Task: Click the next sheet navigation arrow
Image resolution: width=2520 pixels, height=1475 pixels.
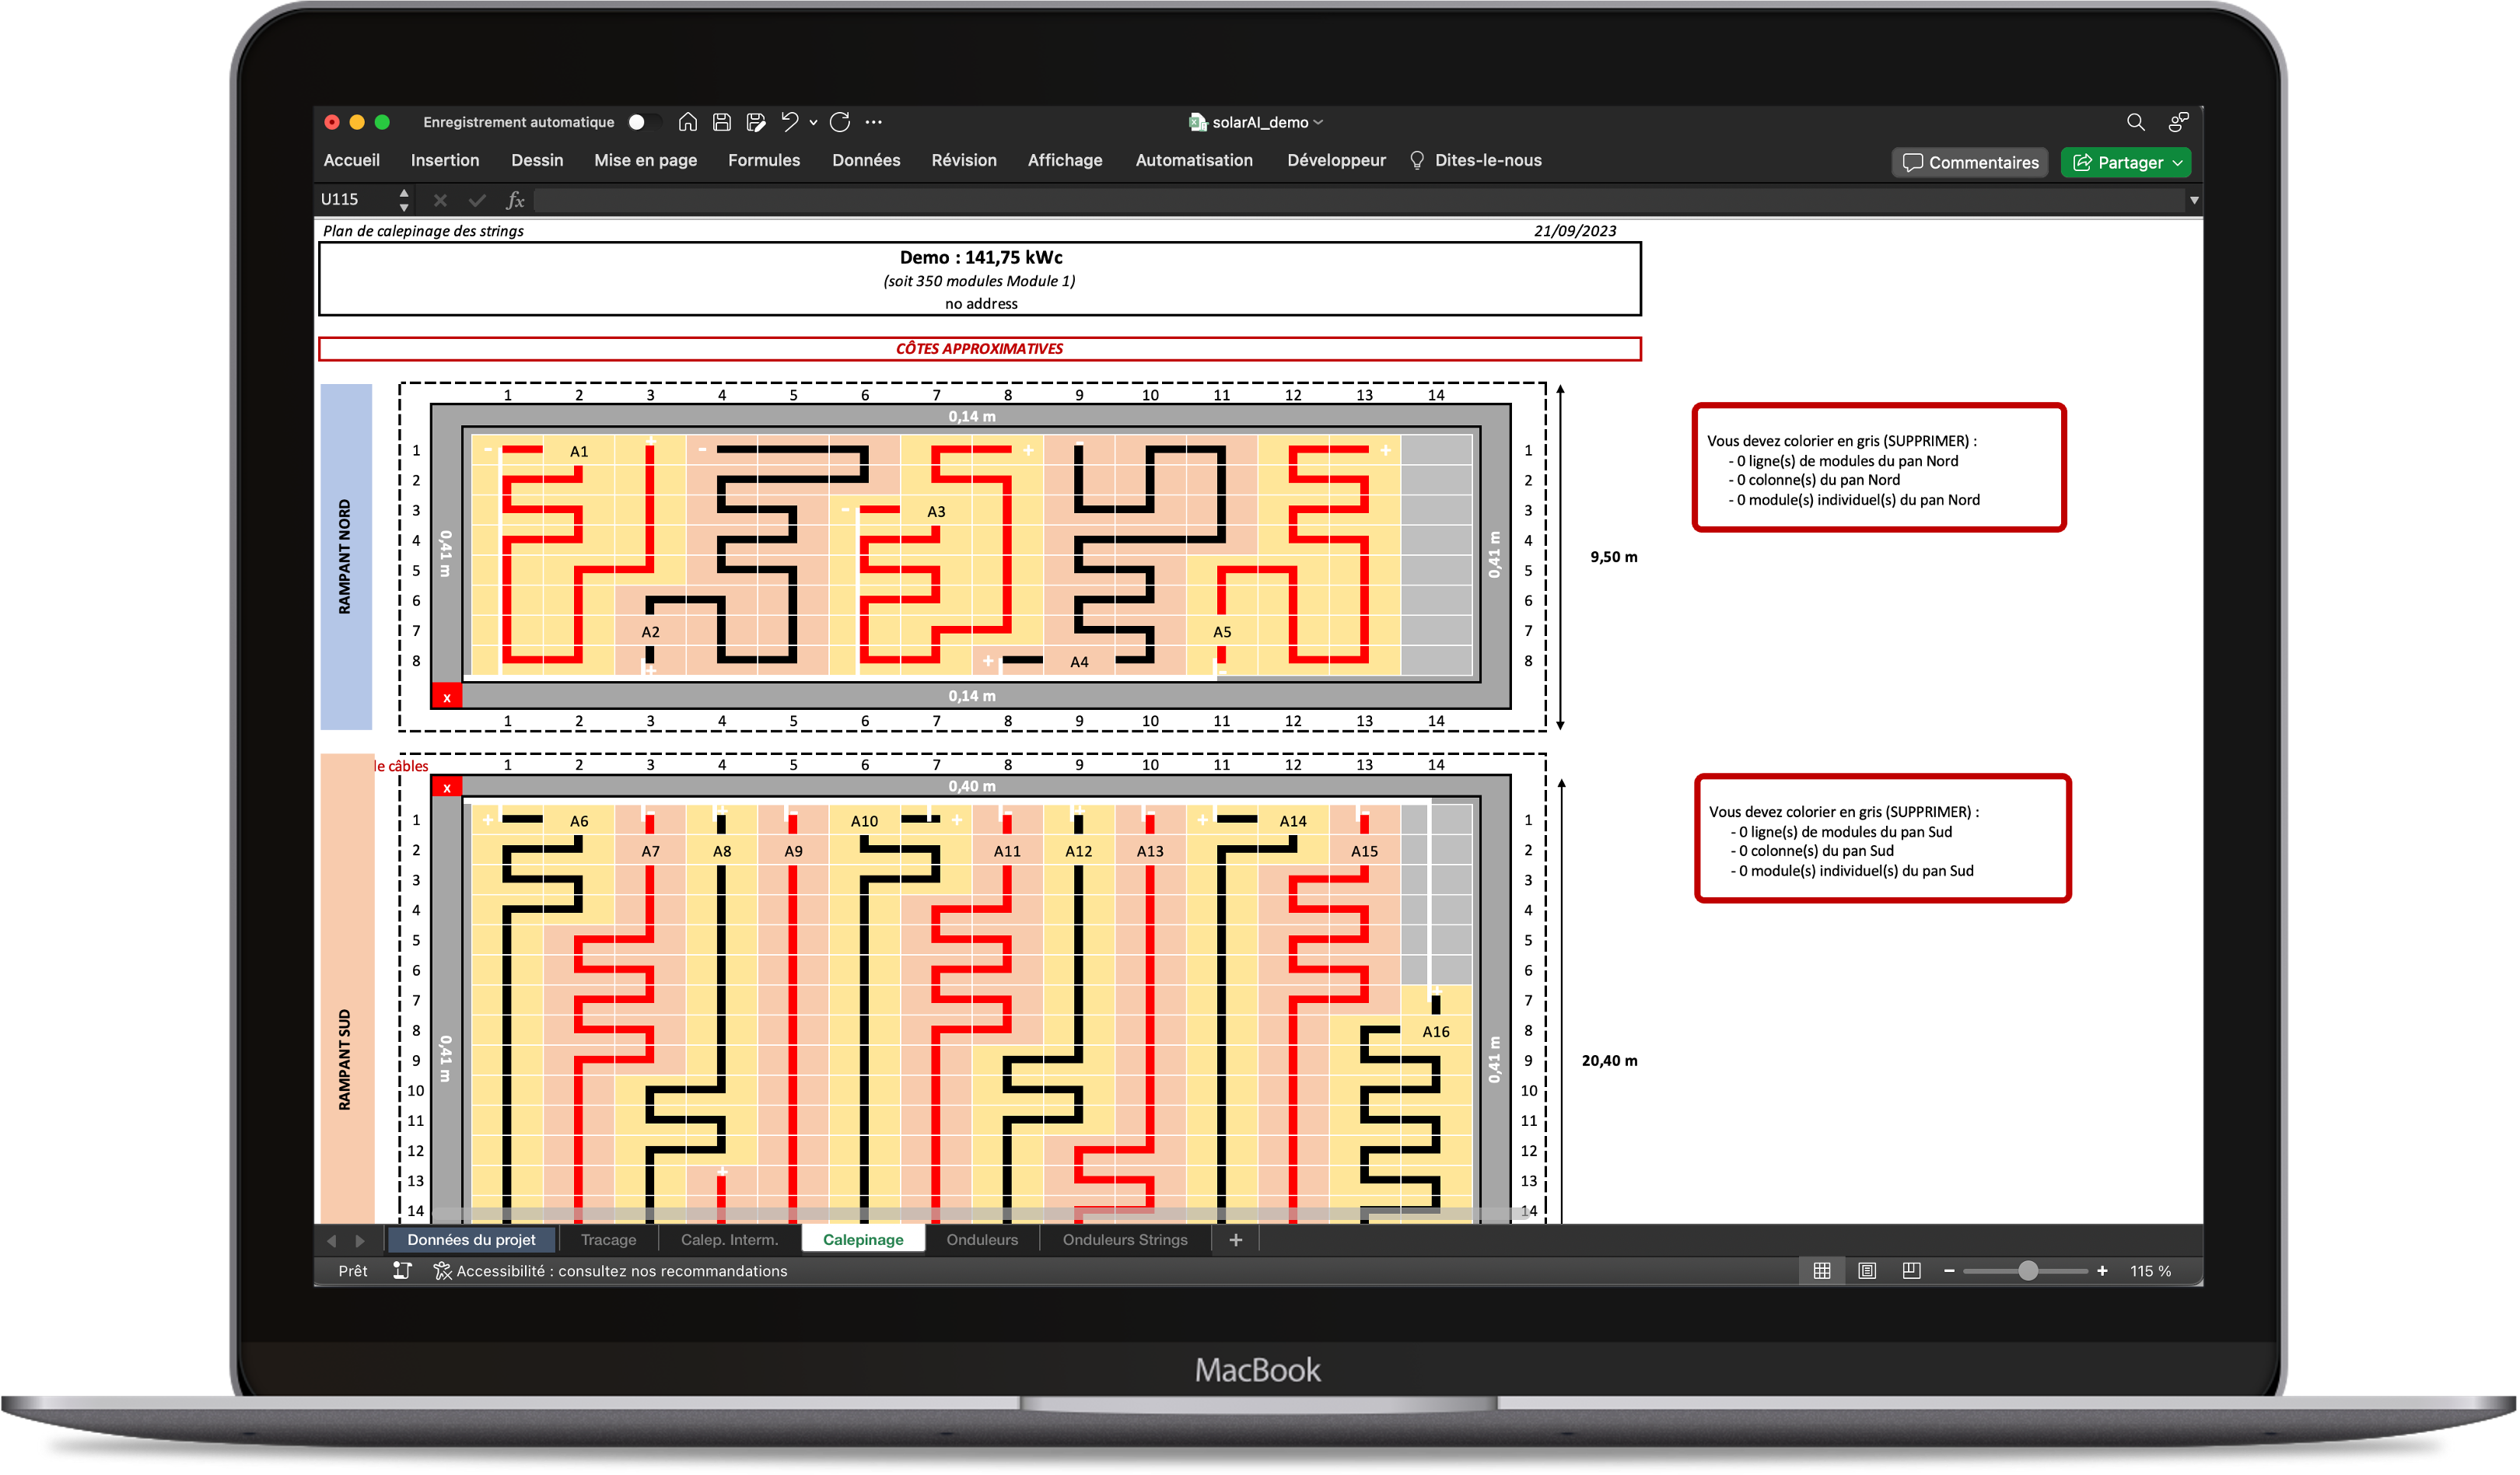Action: (360, 1240)
